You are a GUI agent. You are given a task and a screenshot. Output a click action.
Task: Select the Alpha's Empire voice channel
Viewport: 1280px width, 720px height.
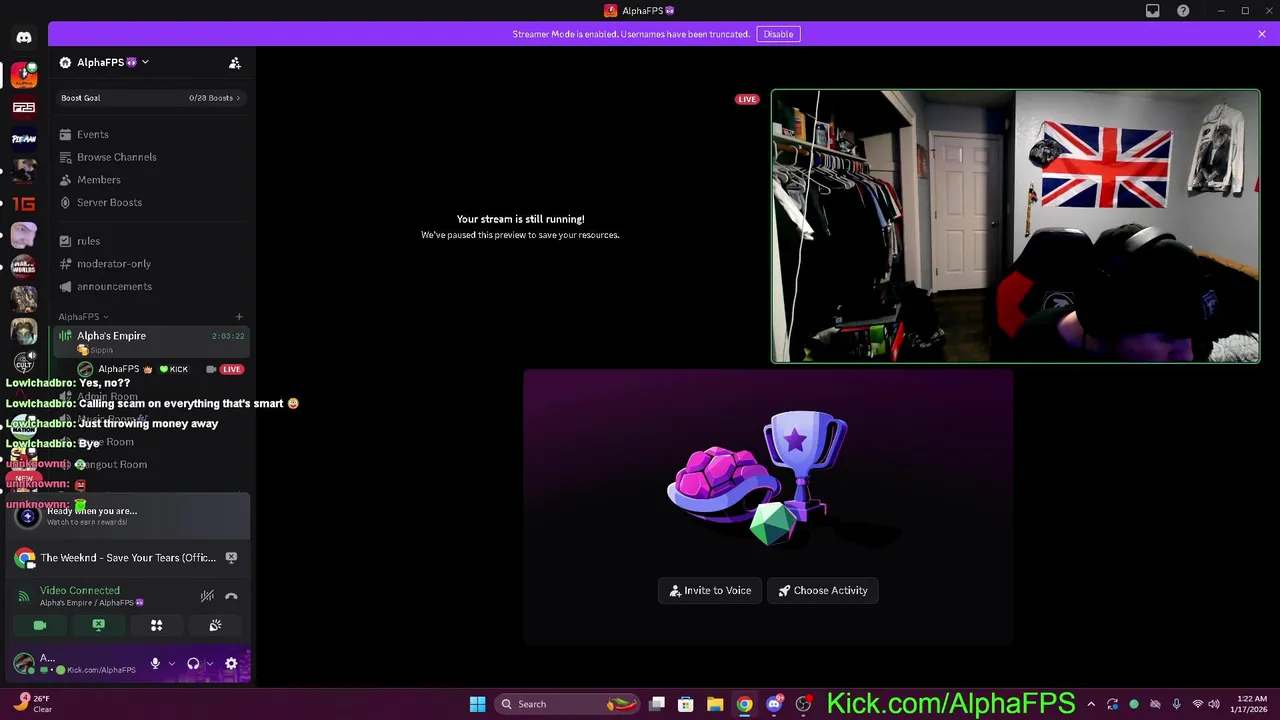point(150,342)
